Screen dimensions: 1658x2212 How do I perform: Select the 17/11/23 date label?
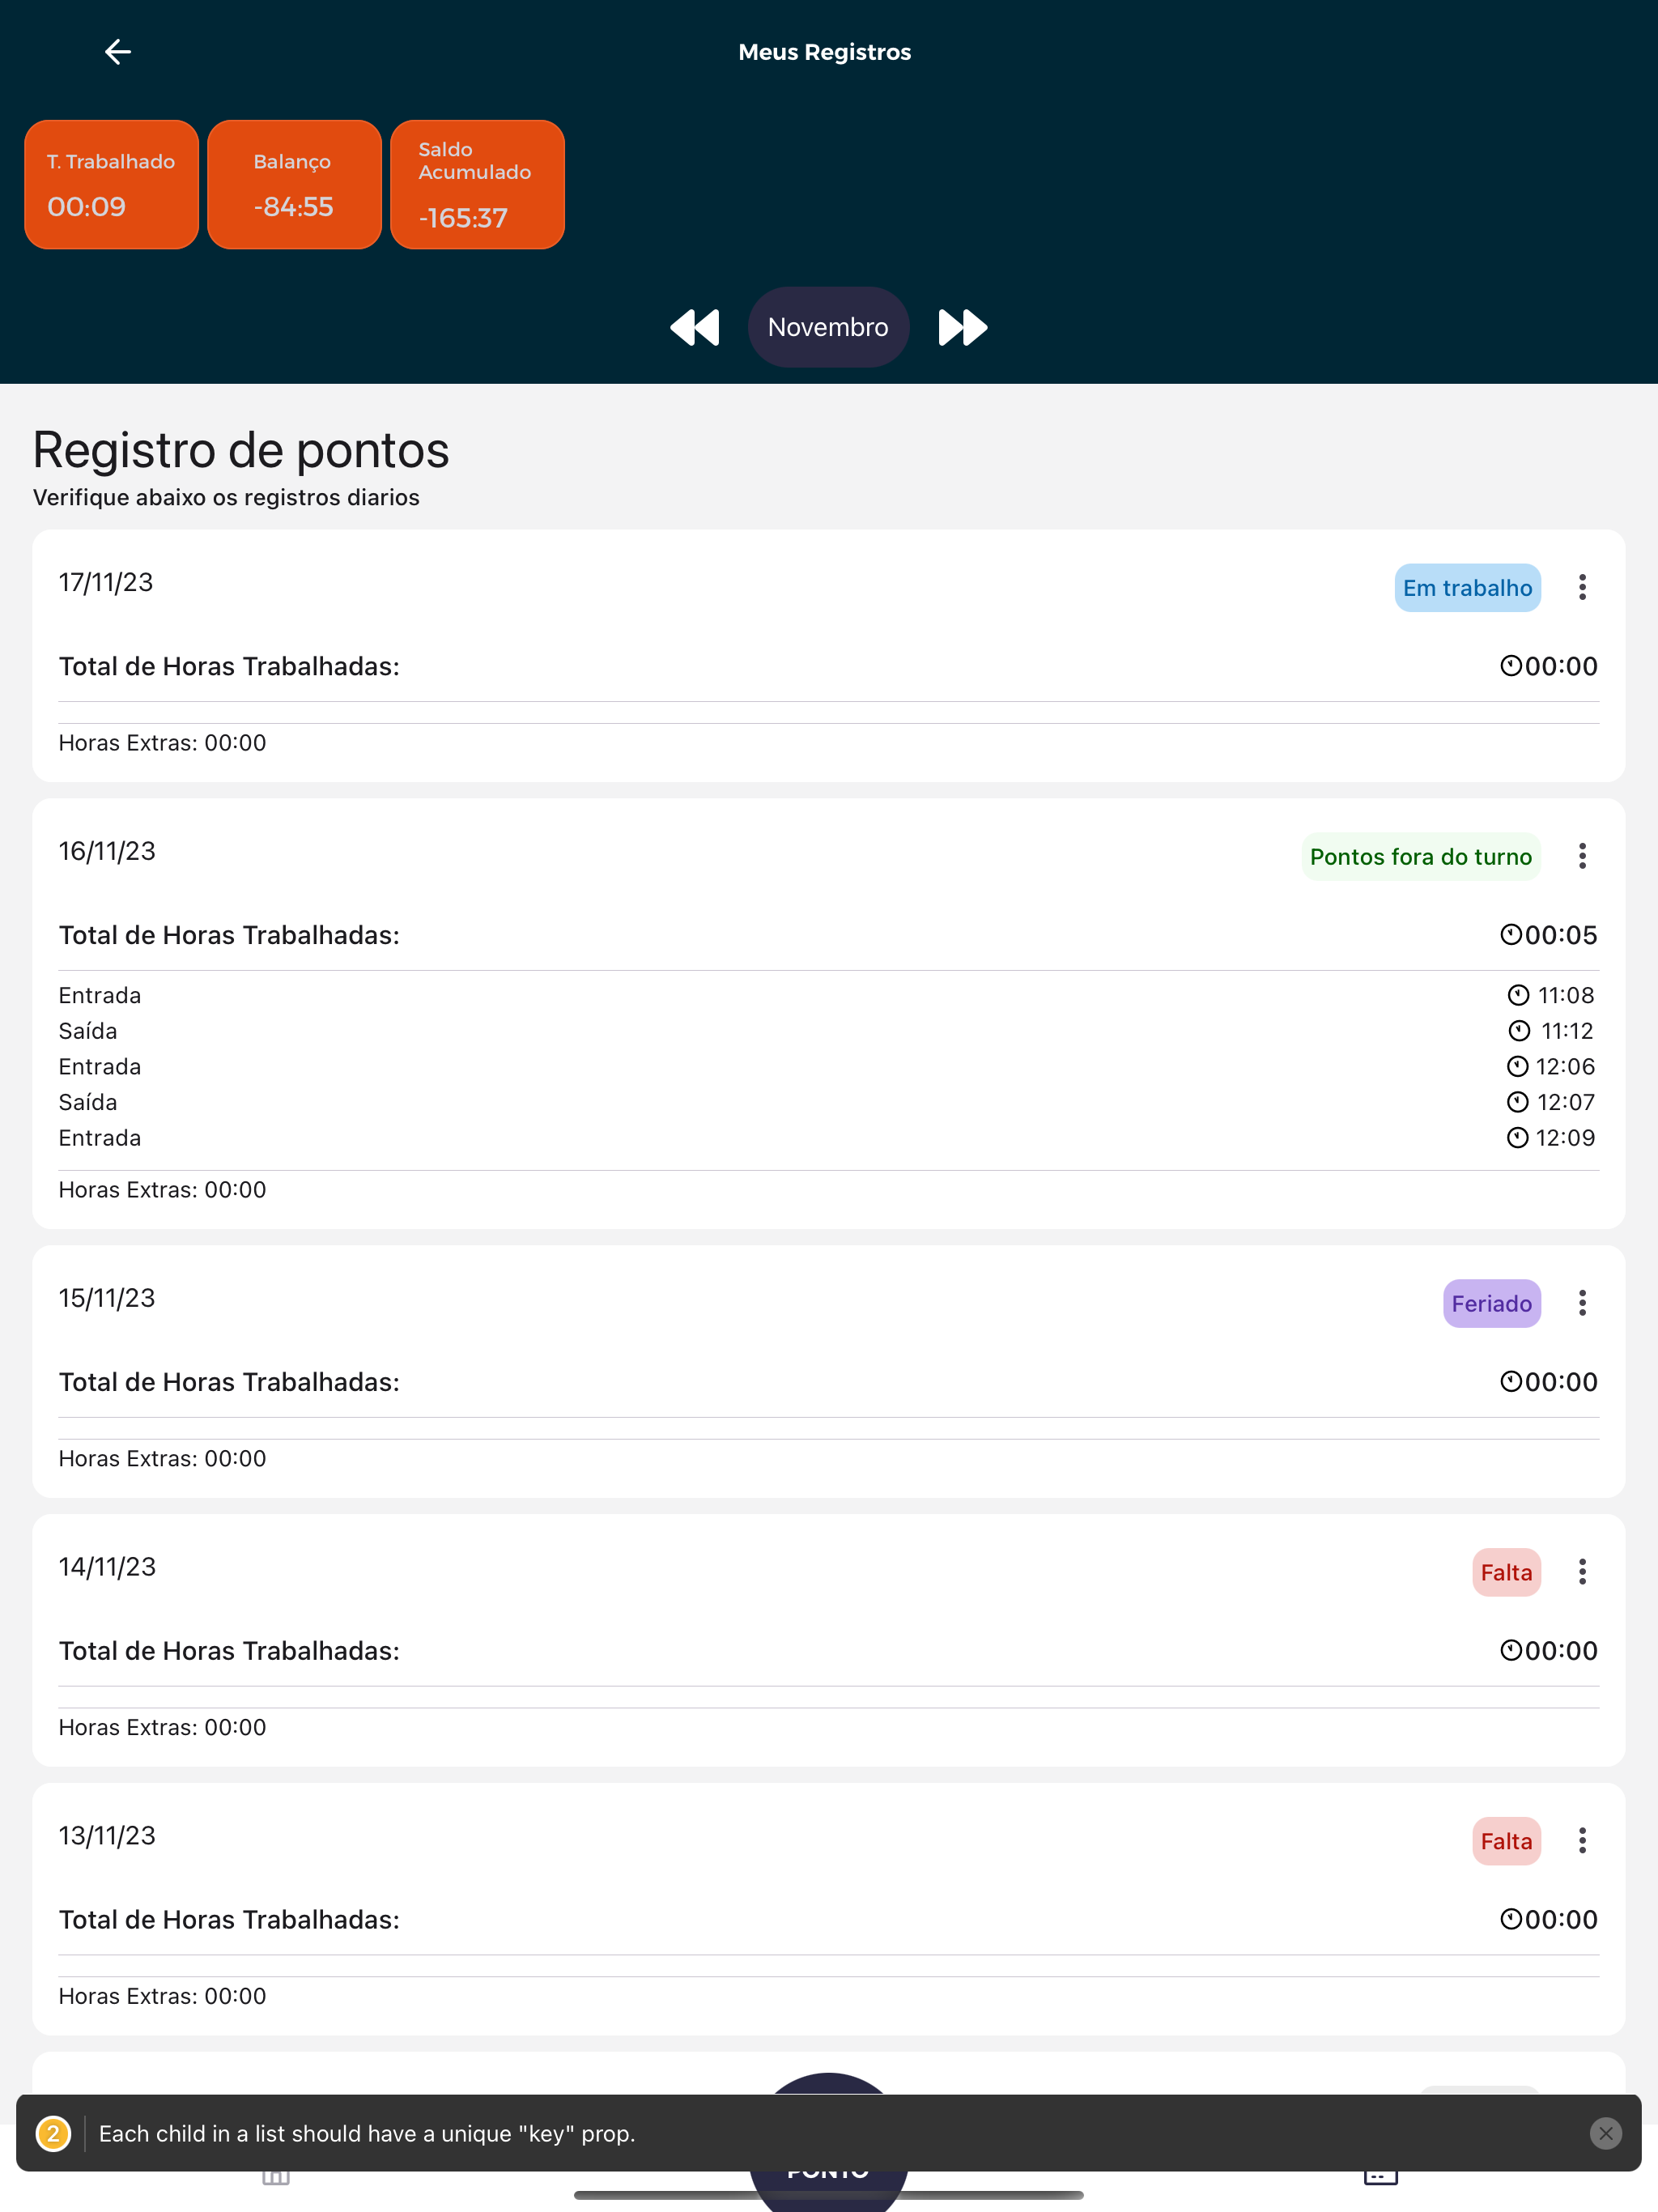106,583
